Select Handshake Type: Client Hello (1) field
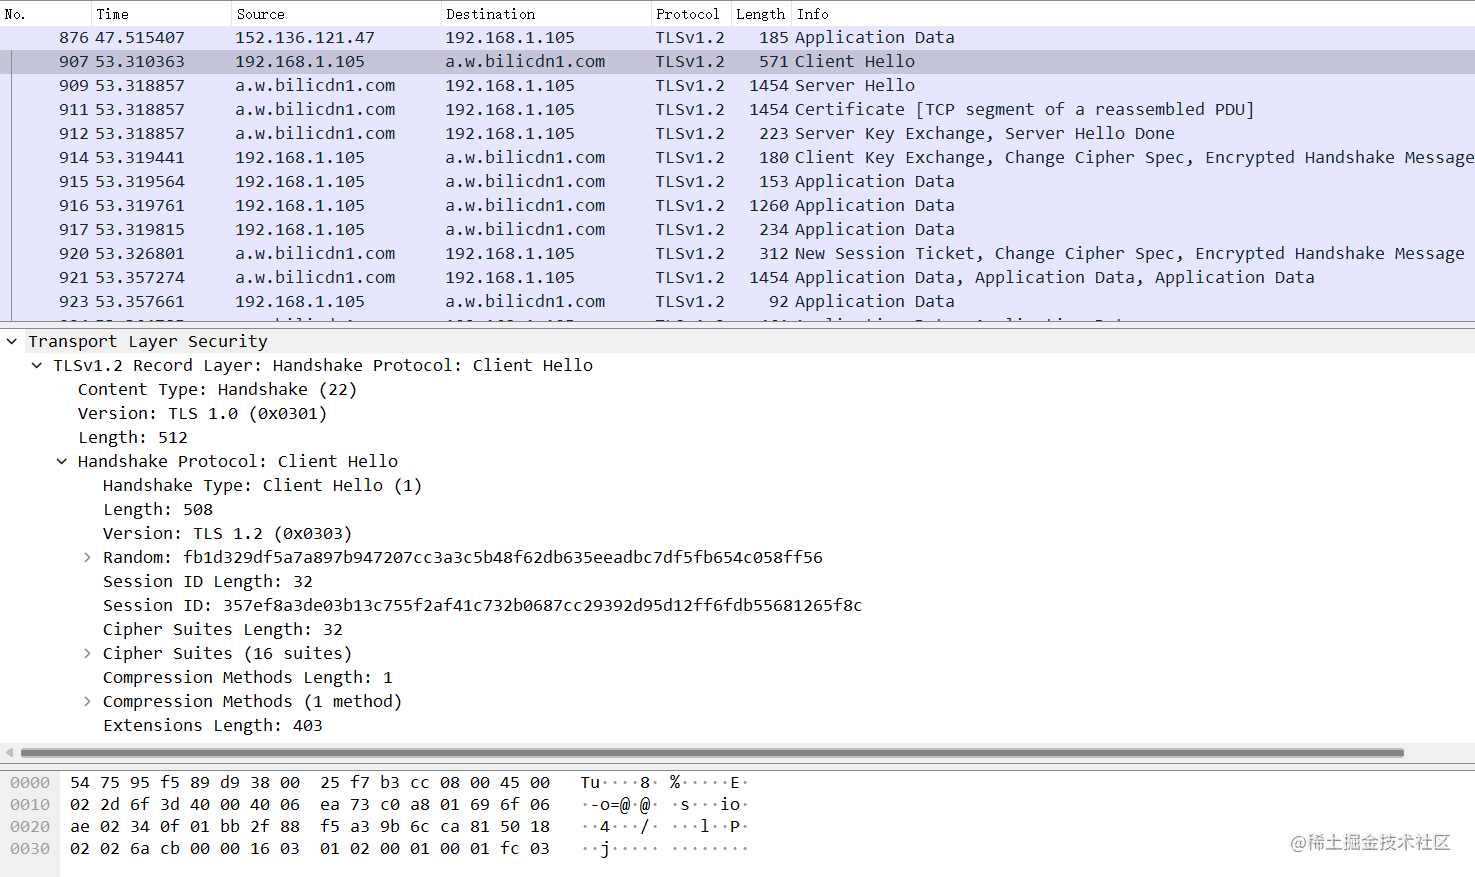Image resolution: width=1475 pixels, height=877 pixels. click(262, 486)
